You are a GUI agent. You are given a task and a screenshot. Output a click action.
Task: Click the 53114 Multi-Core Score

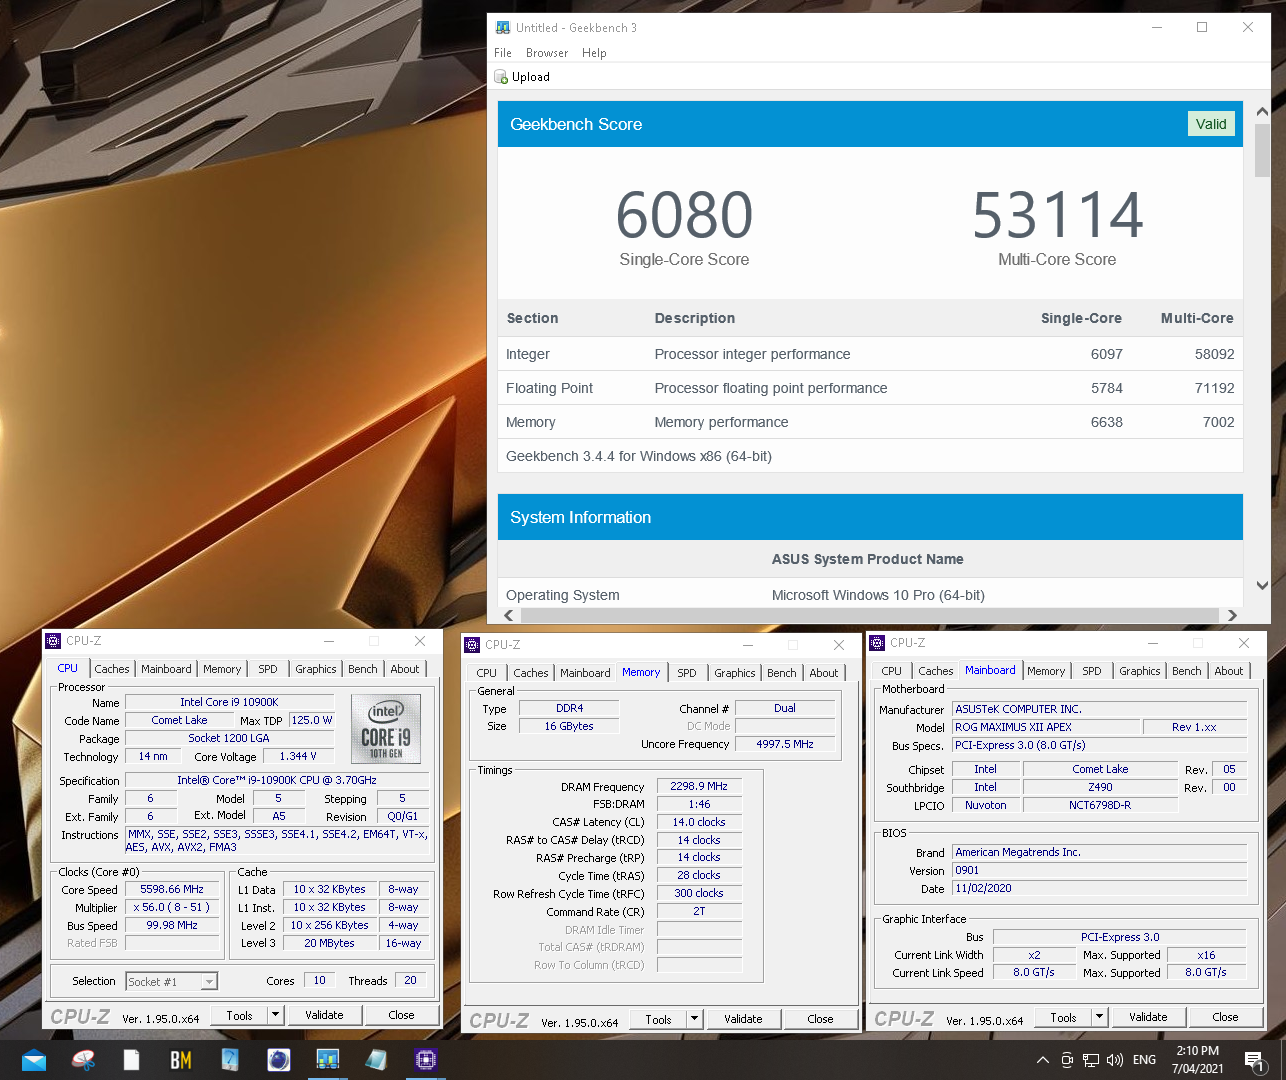pyautogui.click(x=1057, y=215)
